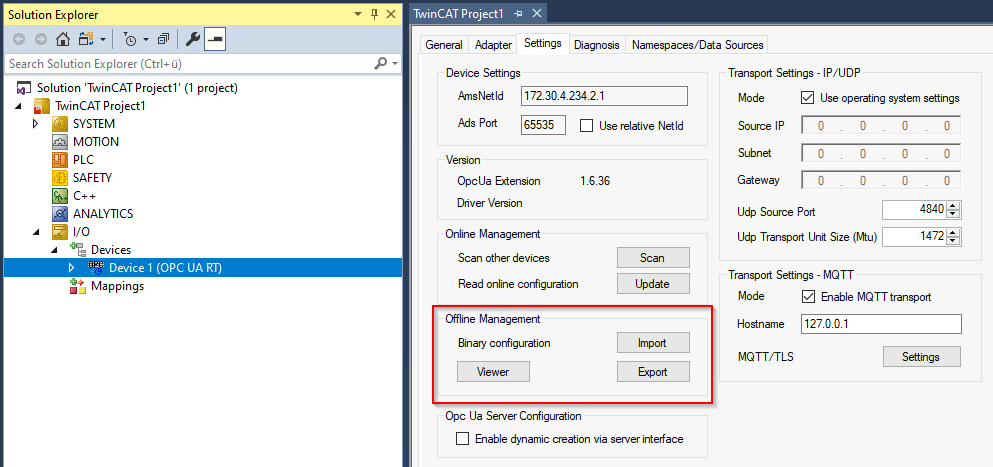Image resolution: width=993 pixels, height=467 pixels.
Task: Uncheck Use operating system settings
Action: [807, 98]
